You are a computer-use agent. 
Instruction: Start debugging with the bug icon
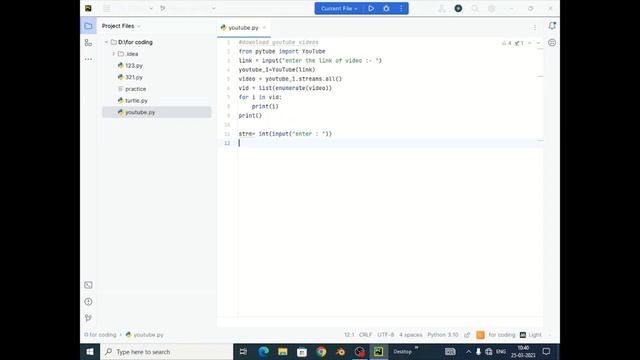(x=386, y=8)
